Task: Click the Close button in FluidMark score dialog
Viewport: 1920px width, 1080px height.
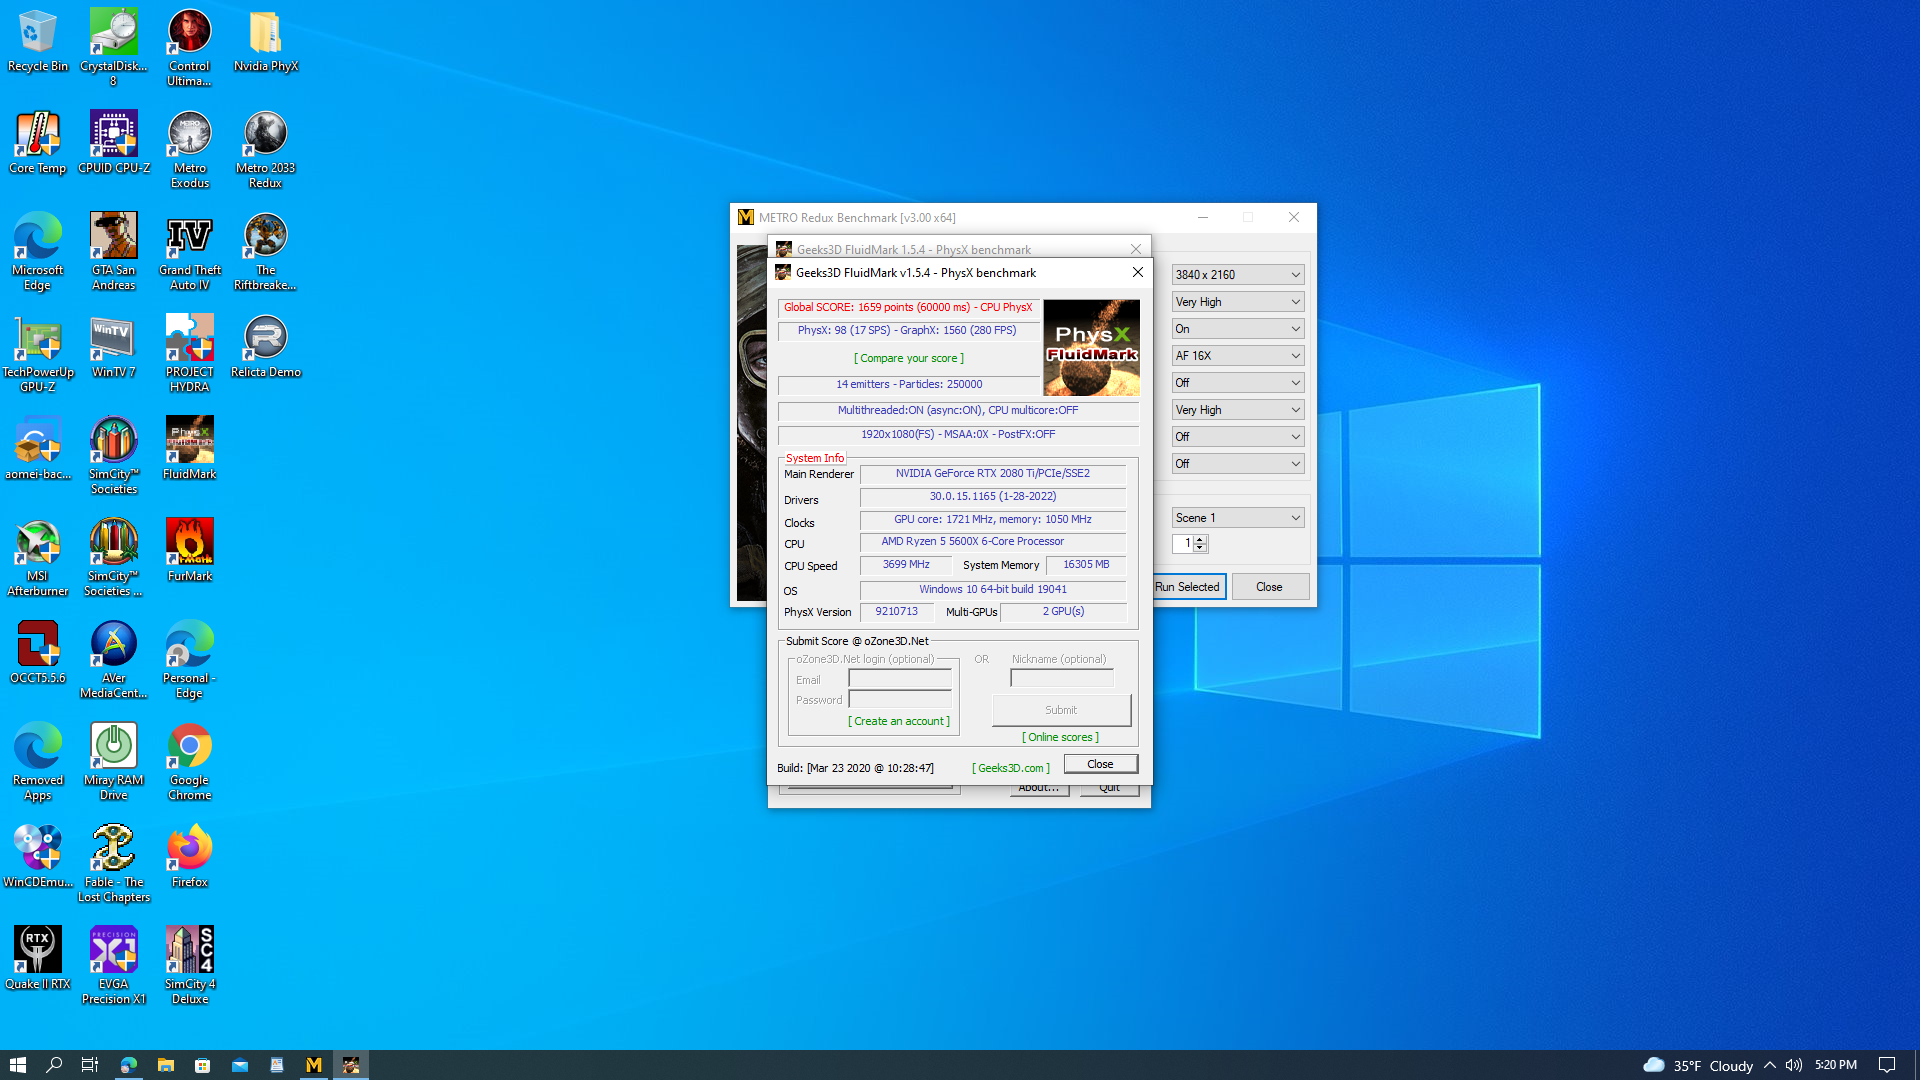Action: click(x=1100, y=764)
